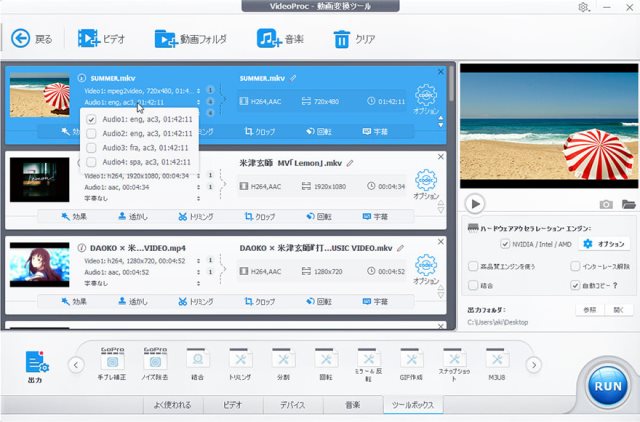Open hardware acceleration オプション button
The height and width of the screenshot is (422, 640).
pos(604,244)
